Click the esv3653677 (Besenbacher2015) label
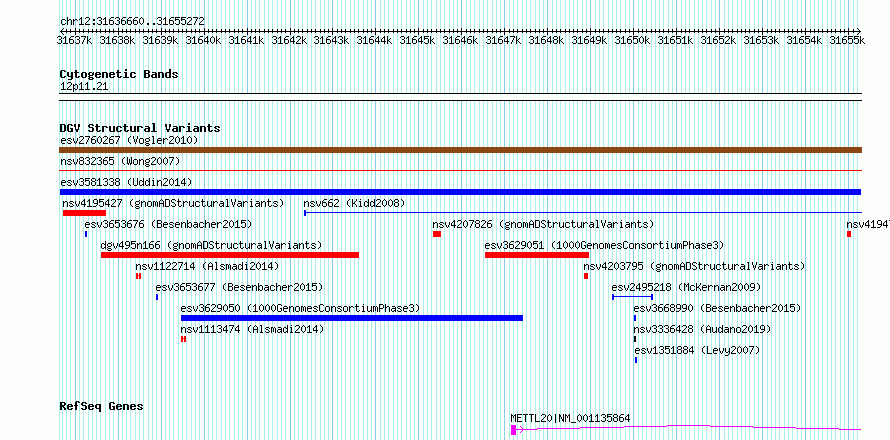 tap(239, 287)
